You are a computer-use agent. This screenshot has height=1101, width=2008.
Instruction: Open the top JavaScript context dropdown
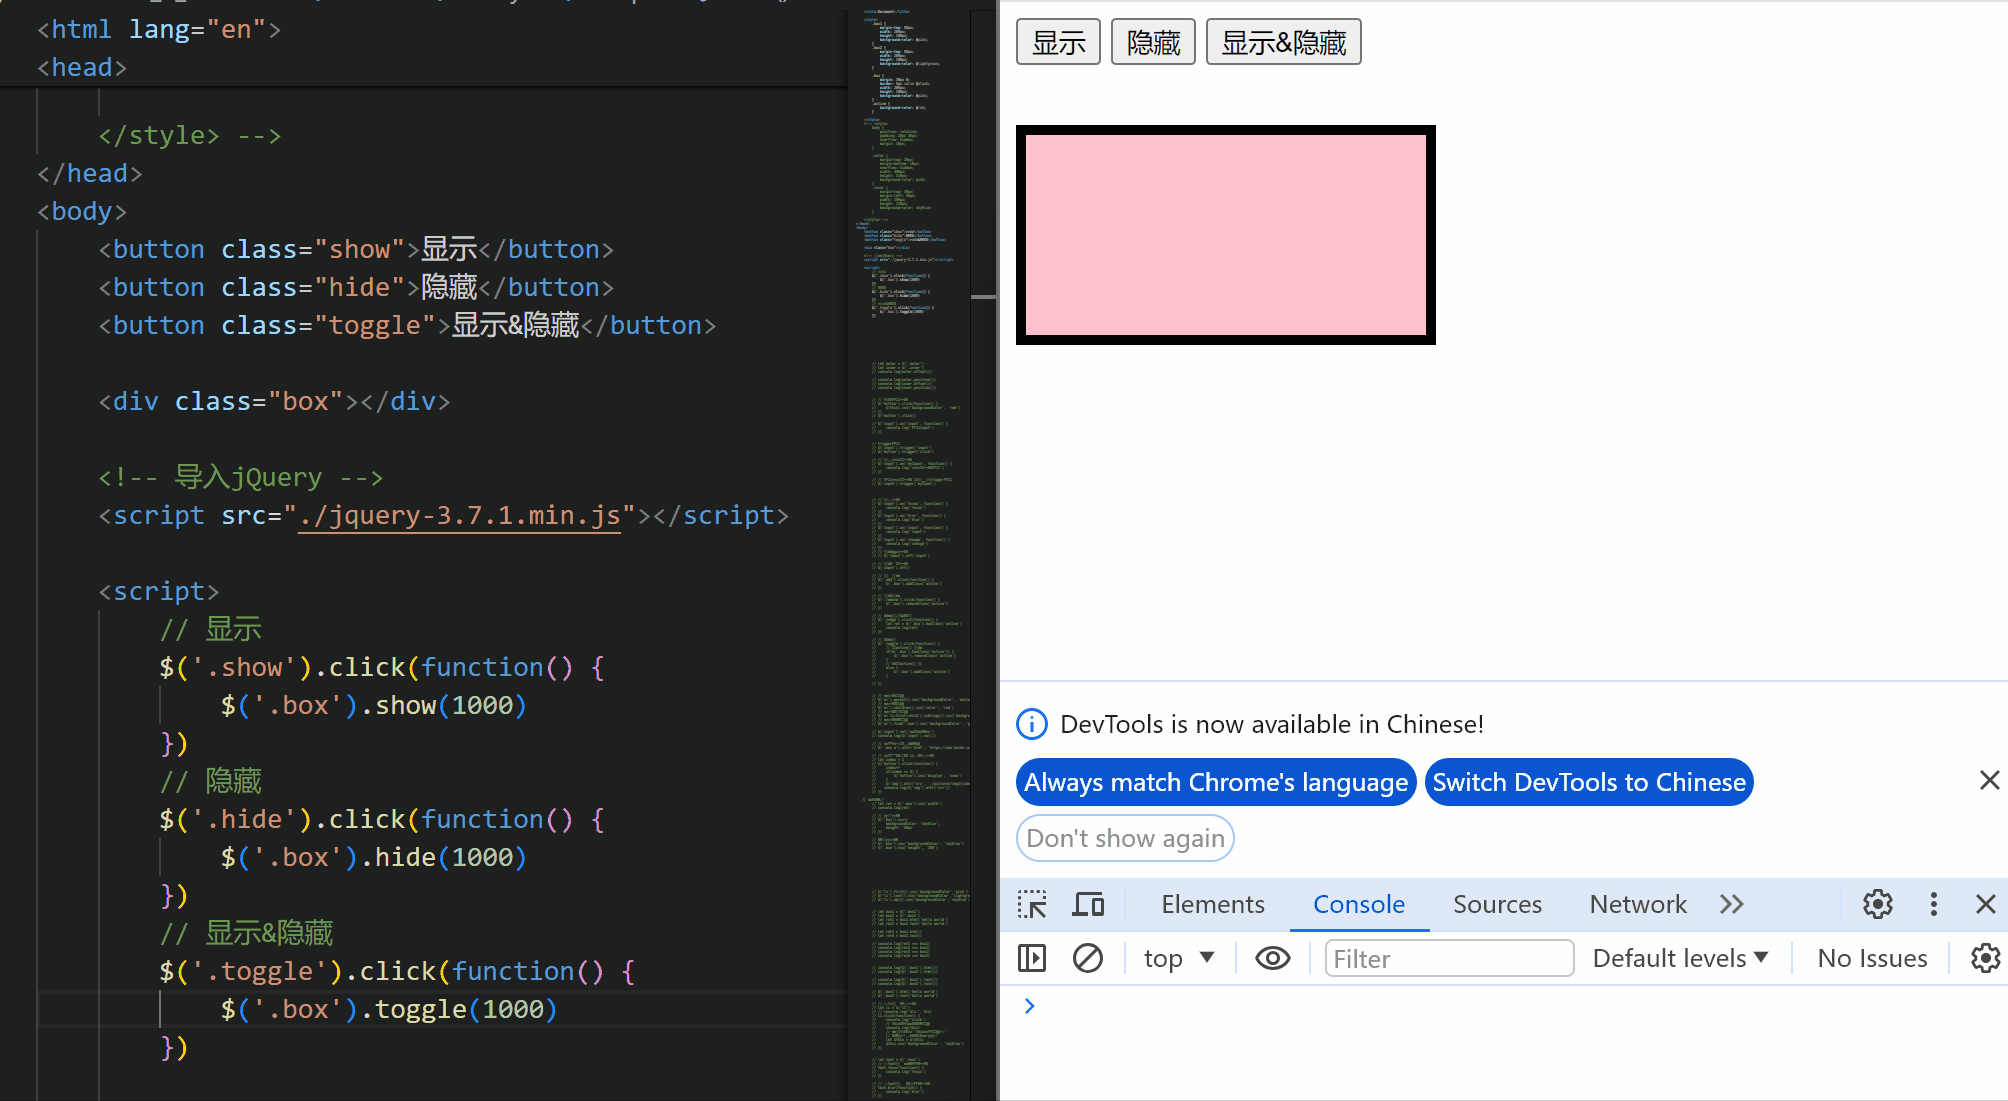point(1178,959)
